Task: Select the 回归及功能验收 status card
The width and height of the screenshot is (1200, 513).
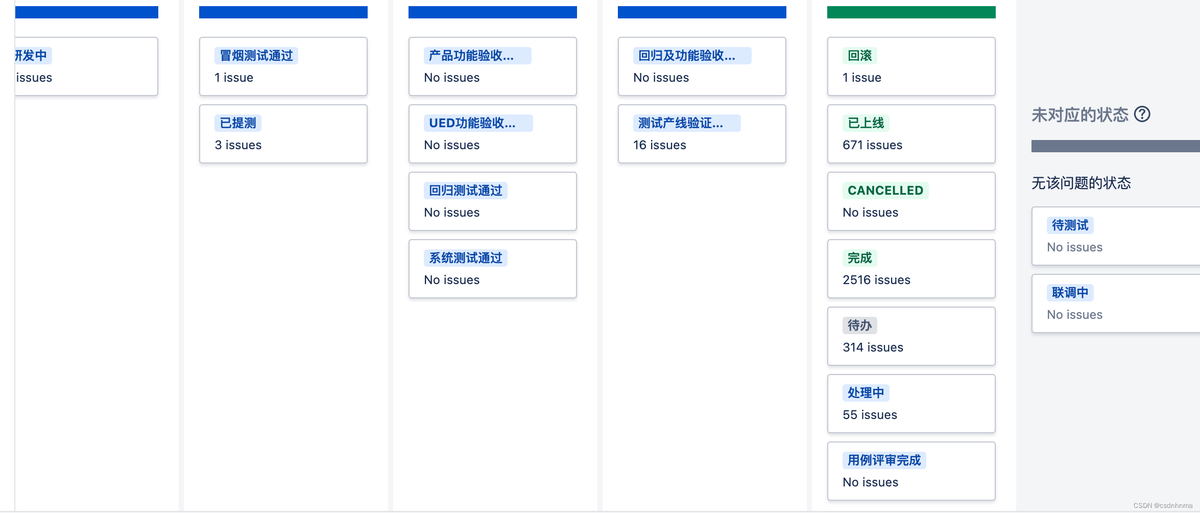Action: pyautogui.click(x=702, y=66)
